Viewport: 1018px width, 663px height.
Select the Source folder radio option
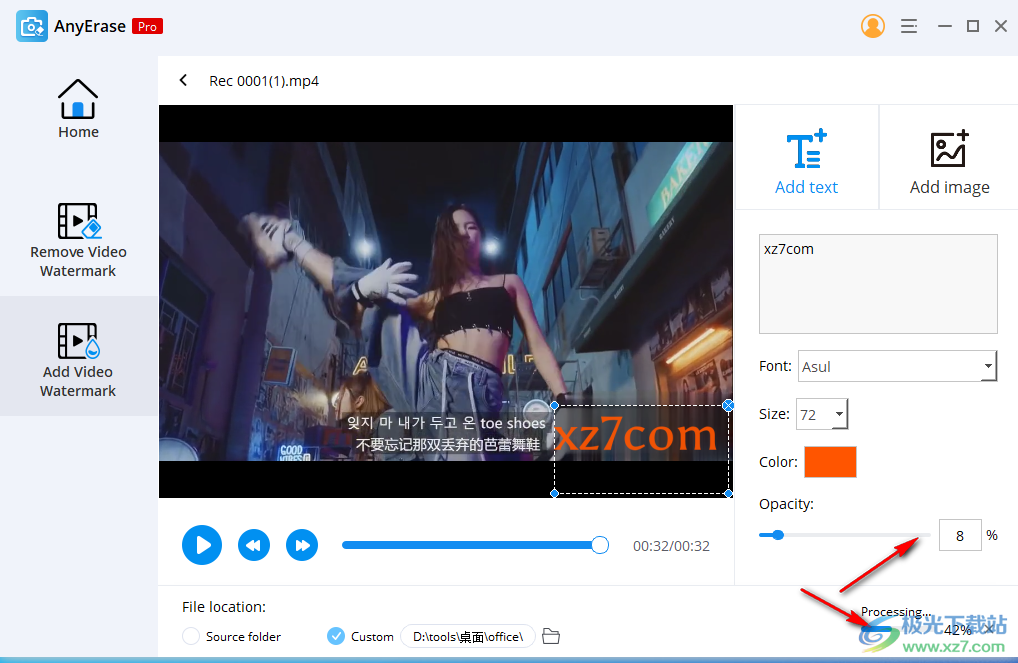[191, 637]
